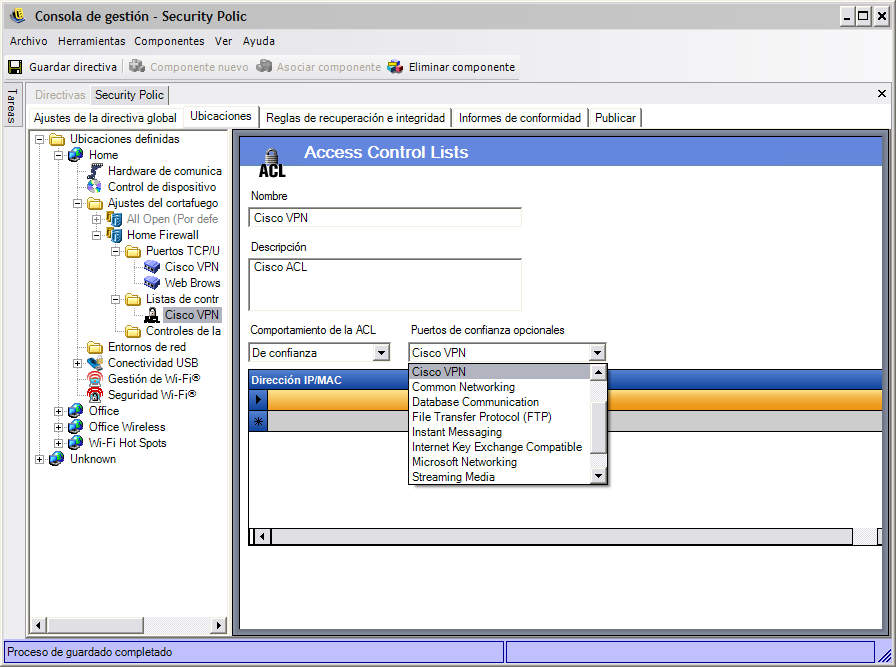Image resolution: width=896 pixels, height=667 pixels.
Task: Select the Hardware de comunicaciones tree icon
Action: click(95, 171)
